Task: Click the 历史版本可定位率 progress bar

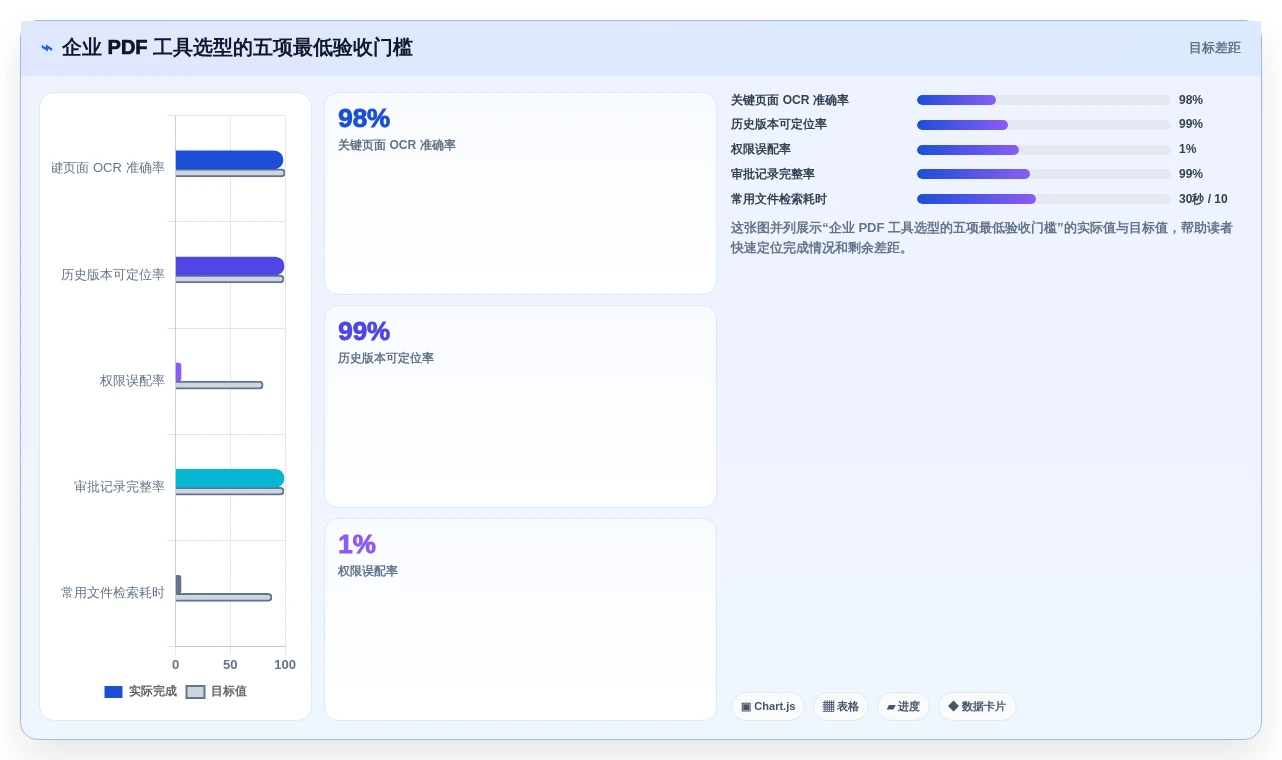Action: coord(1043,125)
